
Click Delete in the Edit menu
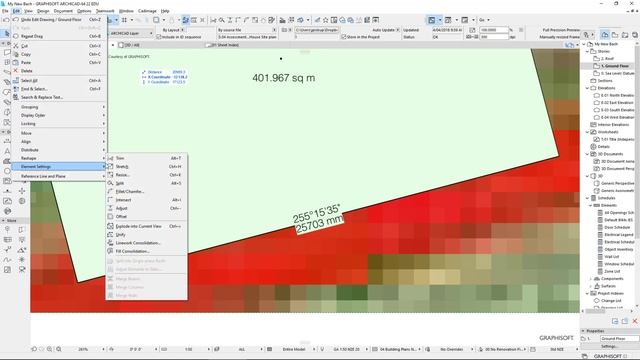pyautogui.click(x=58, y=71)
